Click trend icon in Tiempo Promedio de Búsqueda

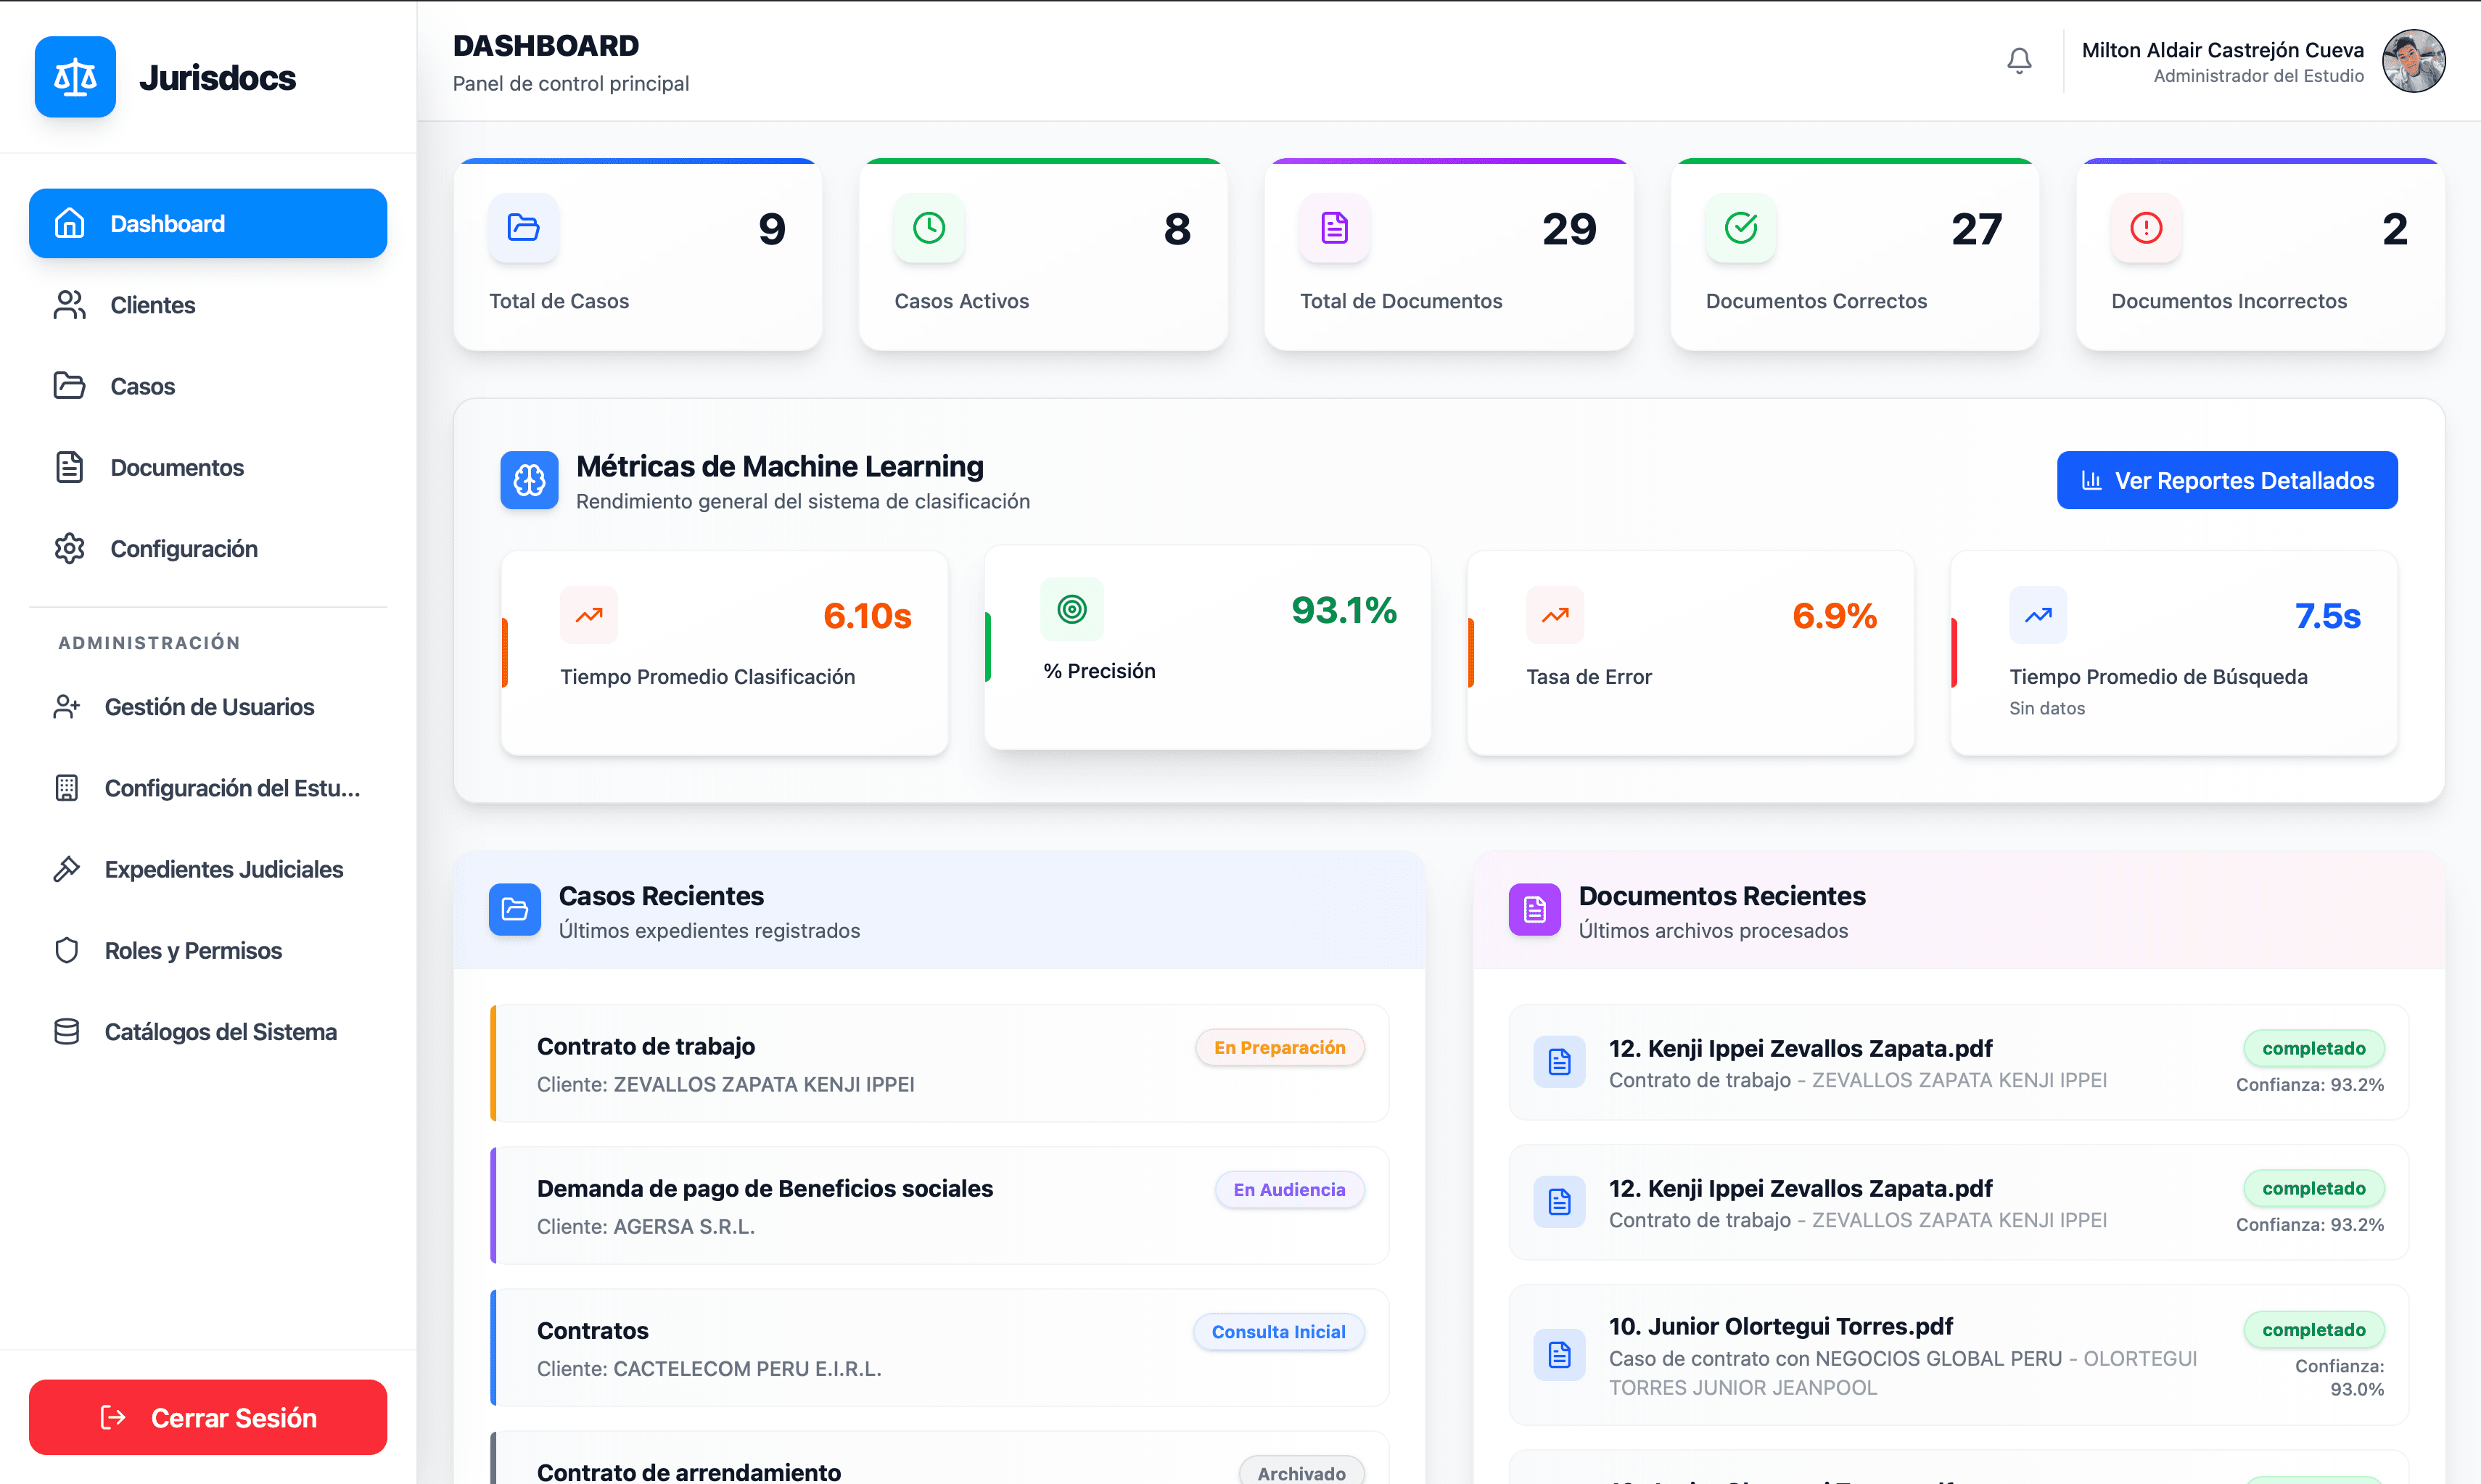tap(2038, 615)
